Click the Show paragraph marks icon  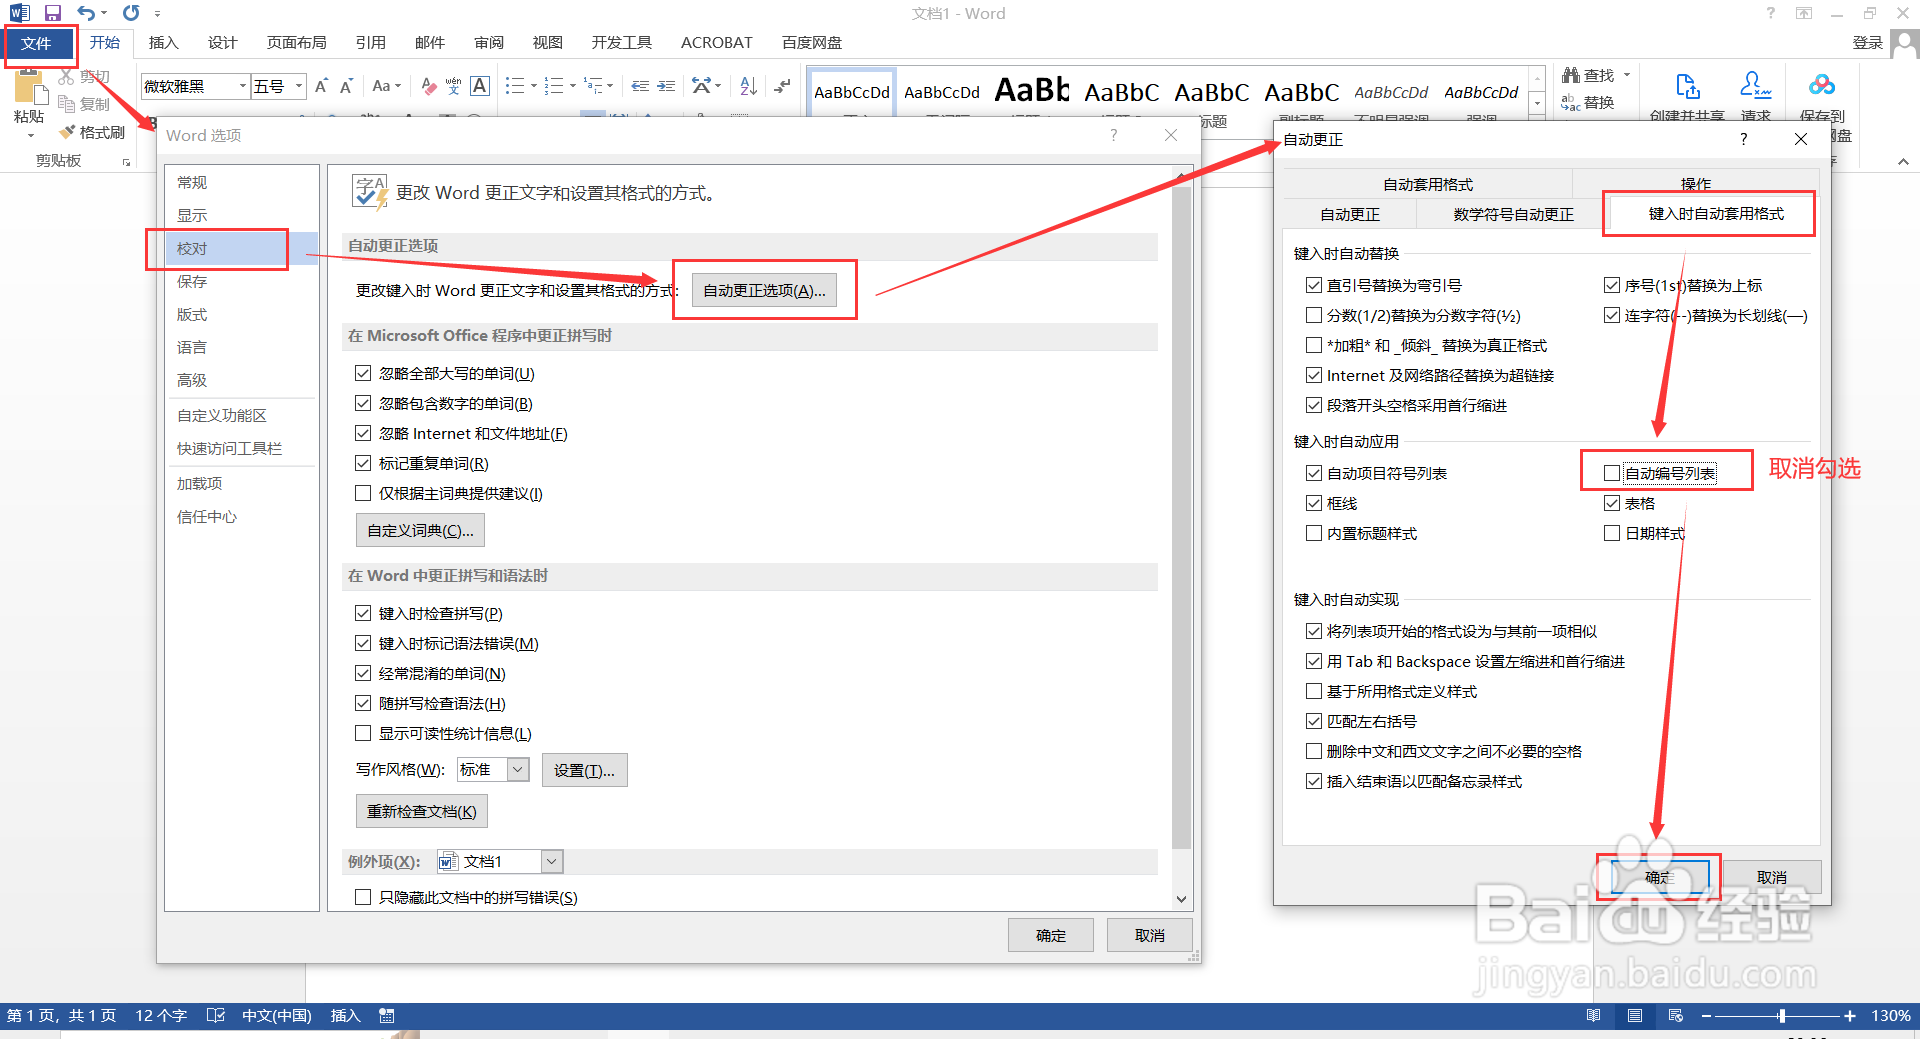pos(783,86)
